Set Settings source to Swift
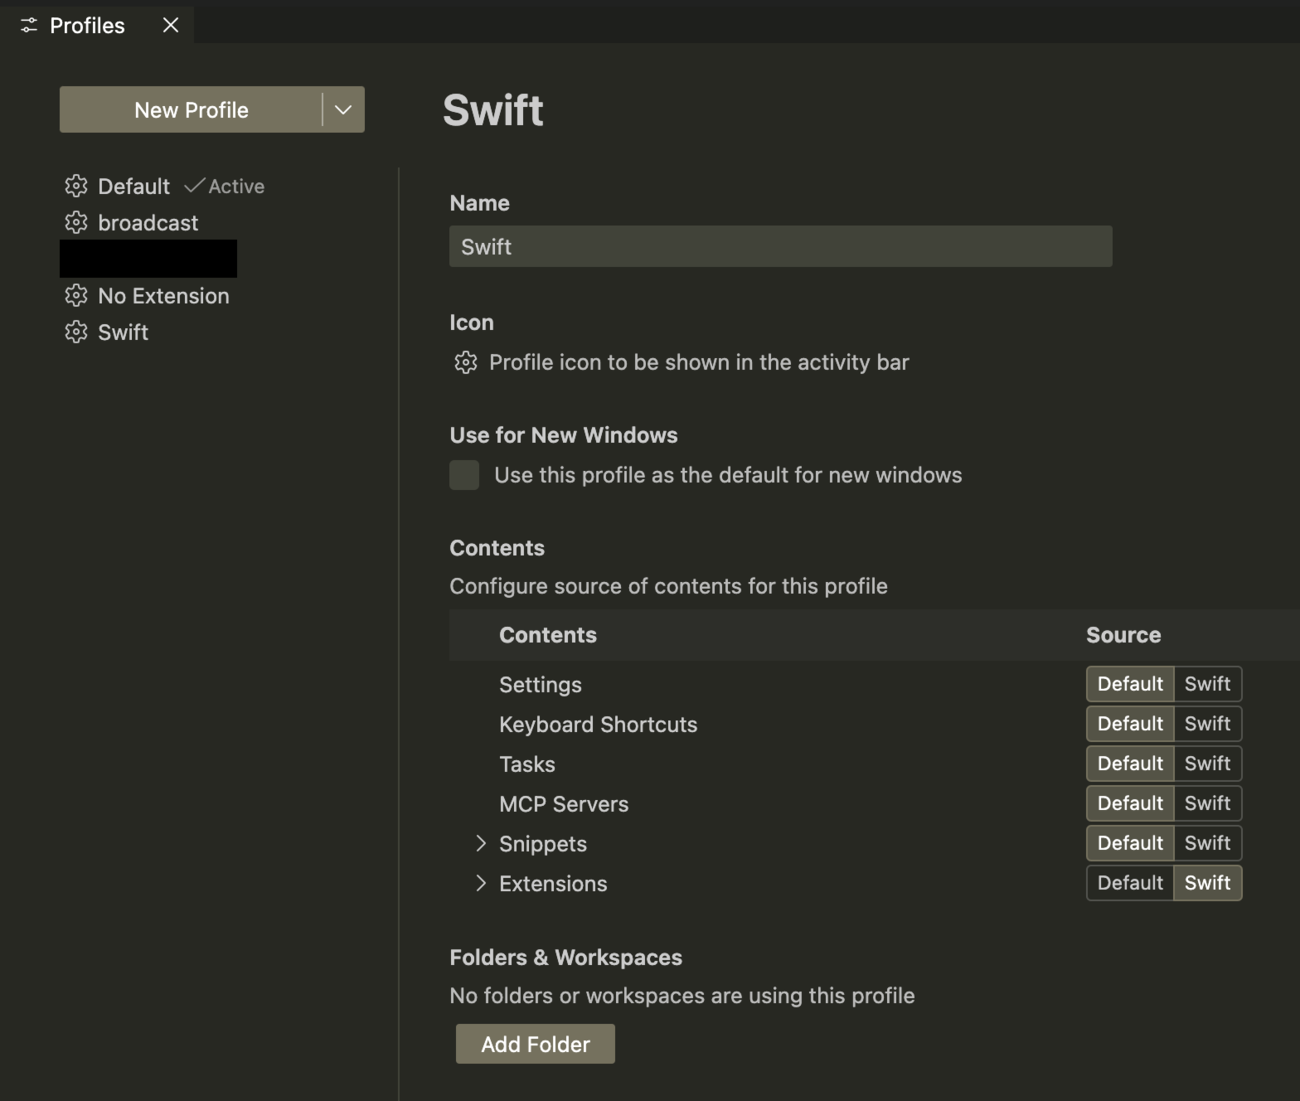Image resolution: width=1300 pixels, height=1101 pixels. 1208,684
